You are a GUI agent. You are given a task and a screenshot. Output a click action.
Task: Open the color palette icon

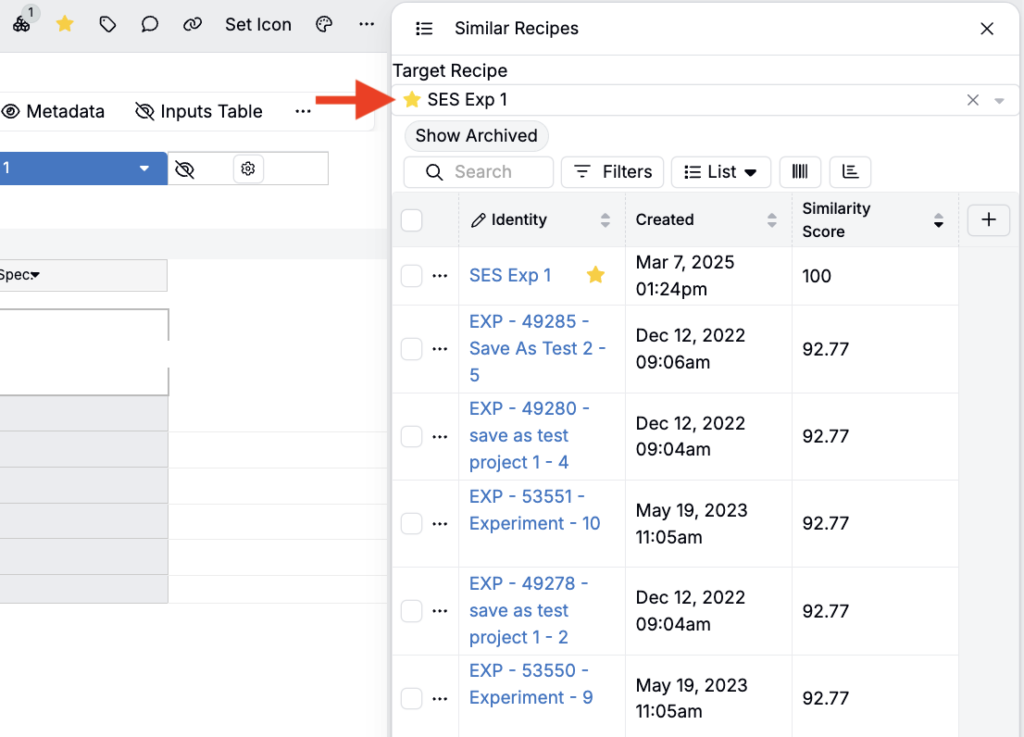324,24
